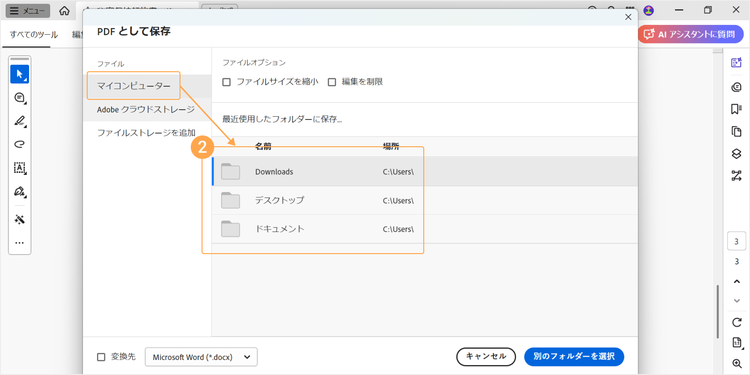Enable ファイルサイズを縮小 checkbox

(227, 82)
